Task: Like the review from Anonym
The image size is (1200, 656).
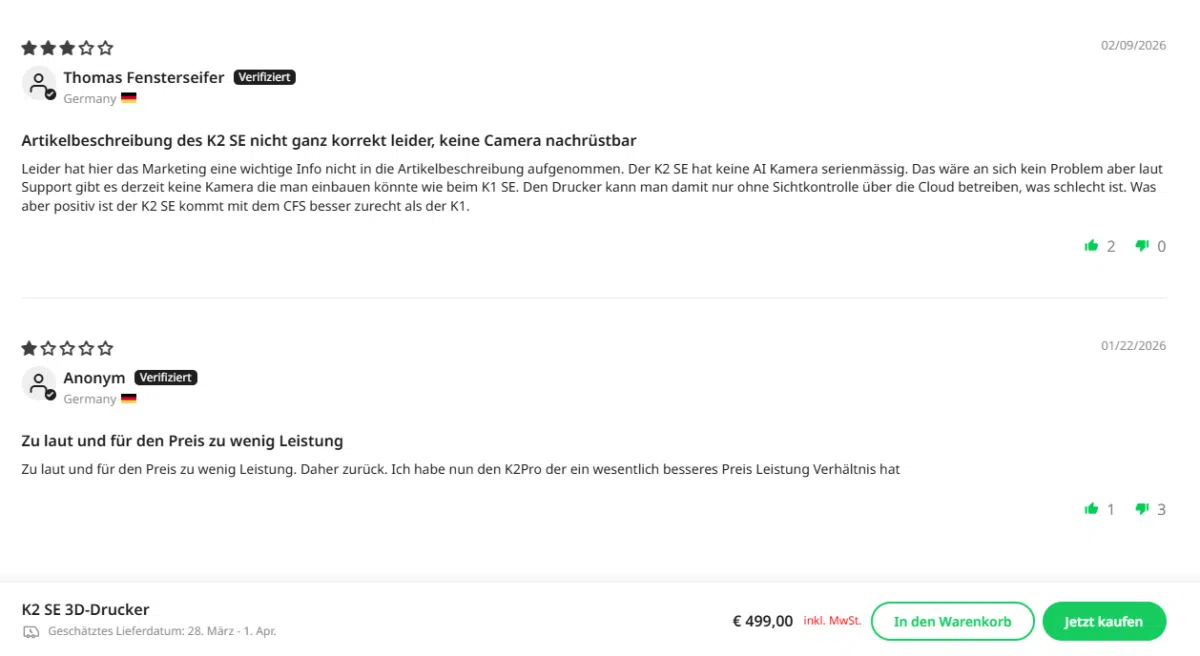Action: pyautogui.click(x=1091, y=508)
